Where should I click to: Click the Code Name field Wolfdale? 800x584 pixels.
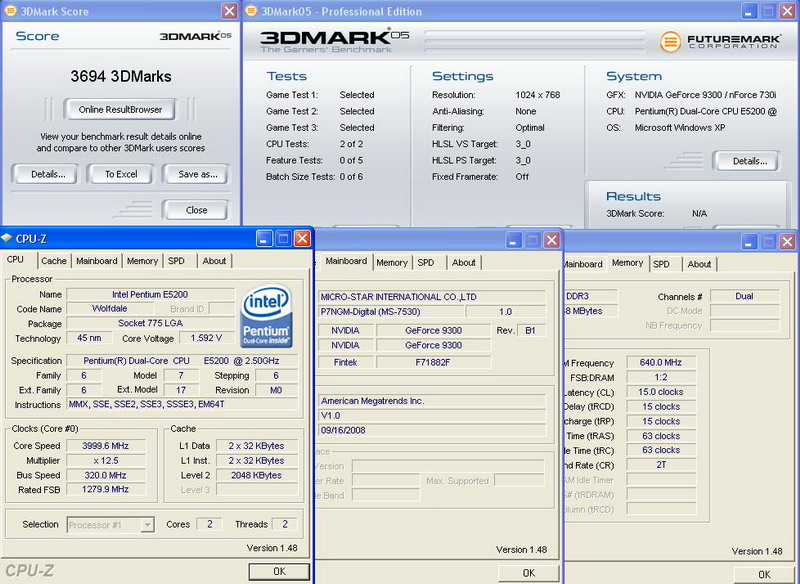110,309
